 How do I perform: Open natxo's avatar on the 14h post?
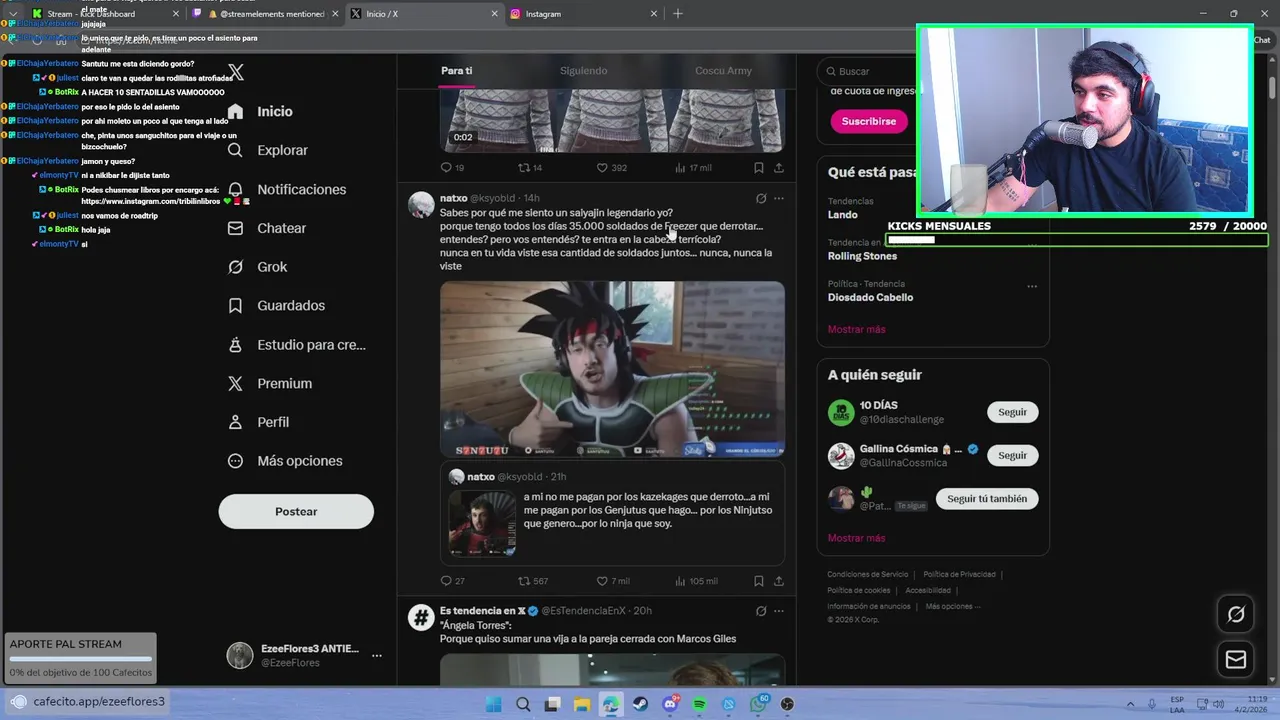(x=421, y=204)
